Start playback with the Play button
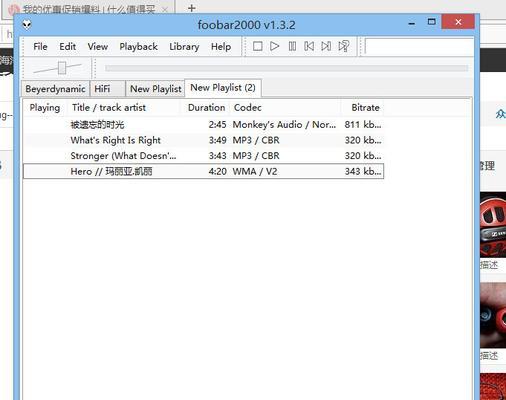 click(274, 46)
